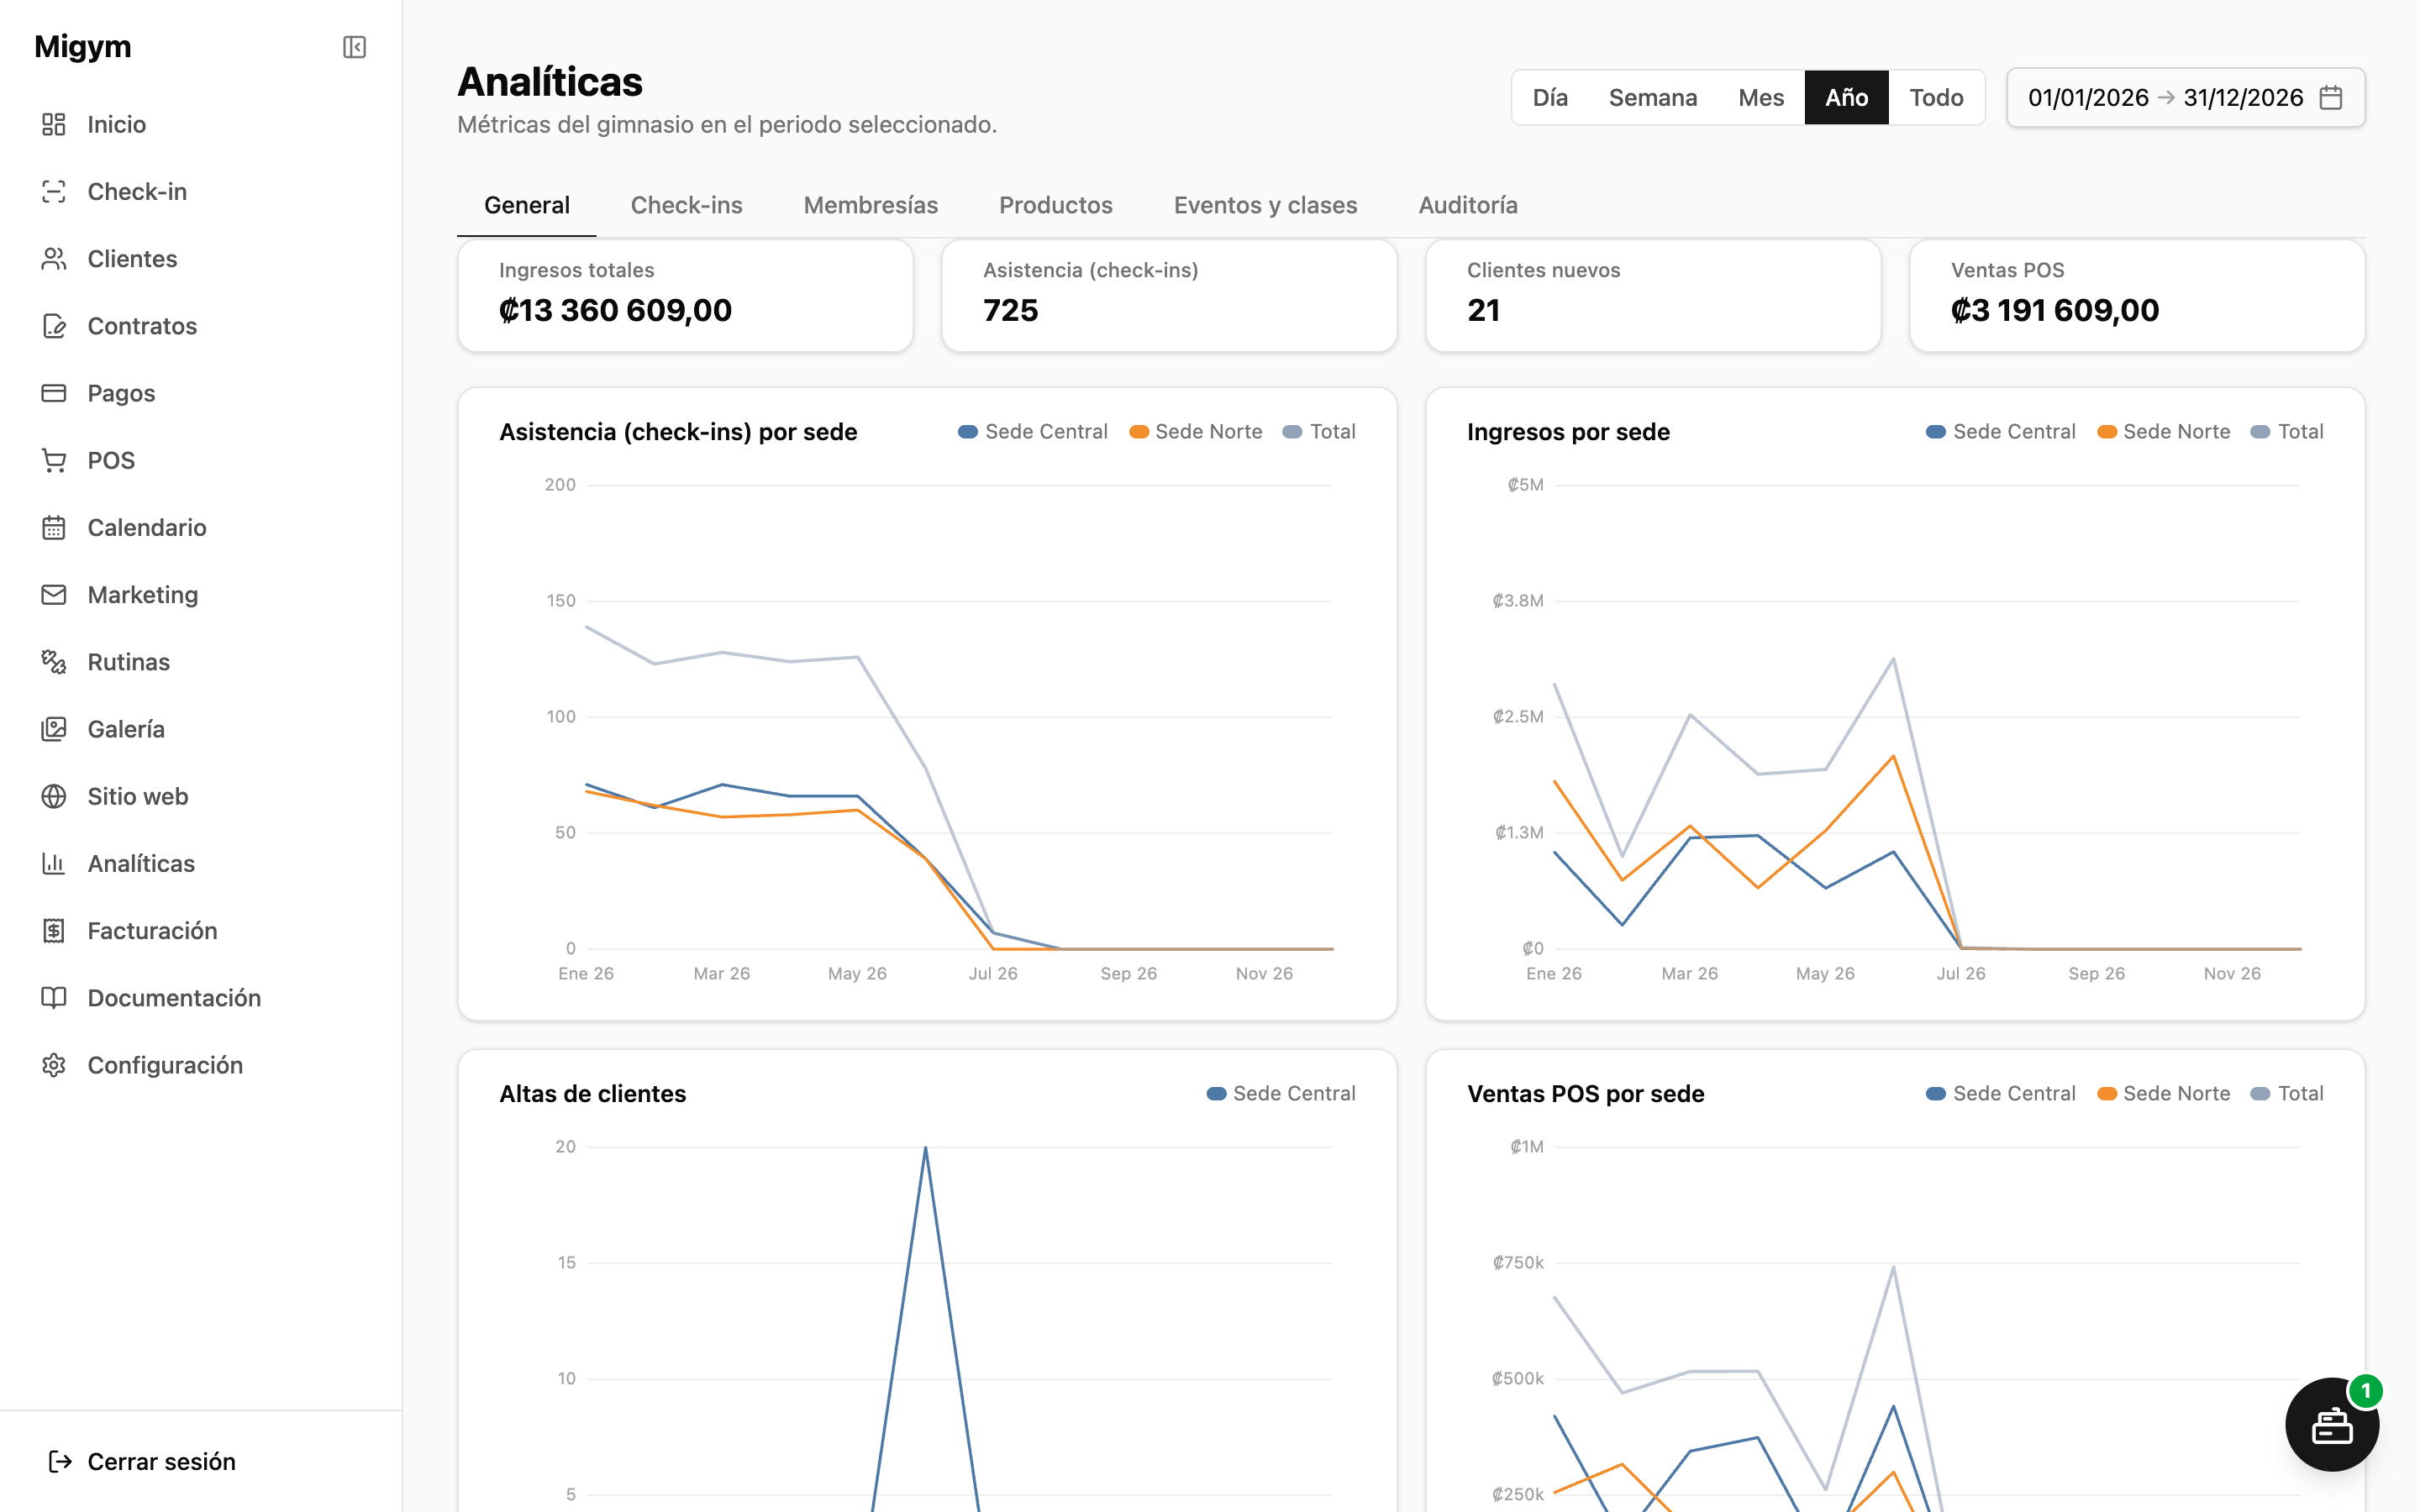Click the Configuración gear icon

click(54, 1065)
